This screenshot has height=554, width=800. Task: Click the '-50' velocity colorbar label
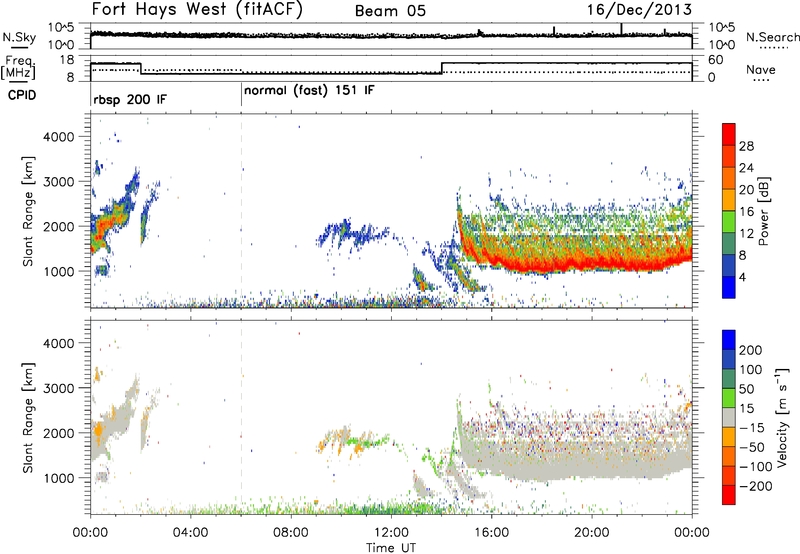pyautogui.click(x=752, y=447)
